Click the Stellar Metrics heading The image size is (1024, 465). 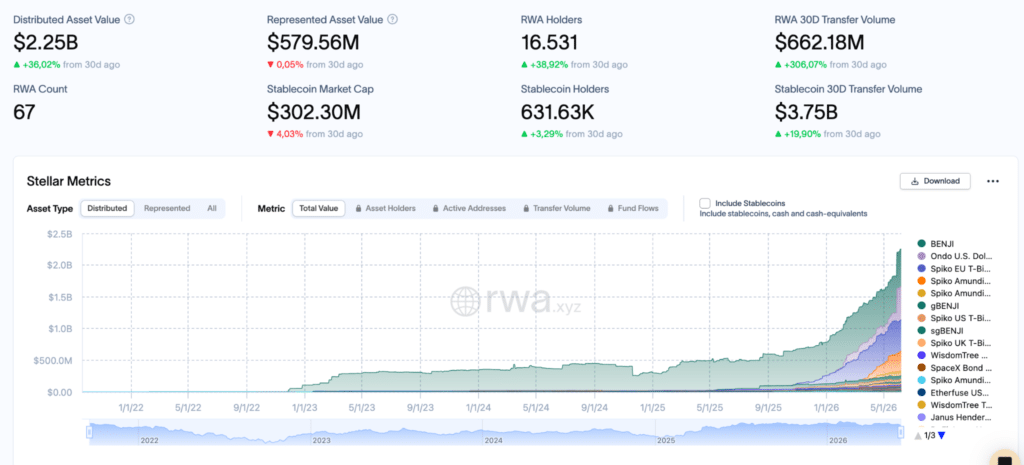[69, 181]
